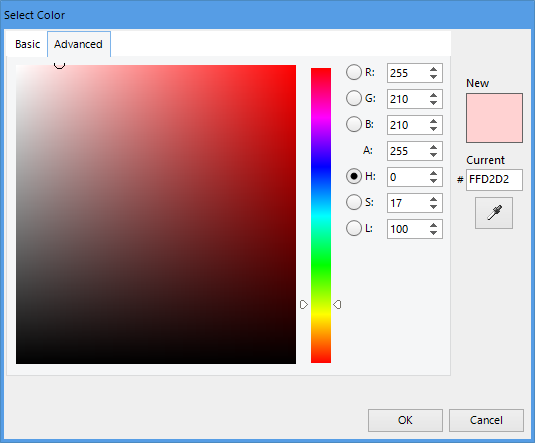Increase the B value with up arrow
535x443 pixels.
(433, 121)
